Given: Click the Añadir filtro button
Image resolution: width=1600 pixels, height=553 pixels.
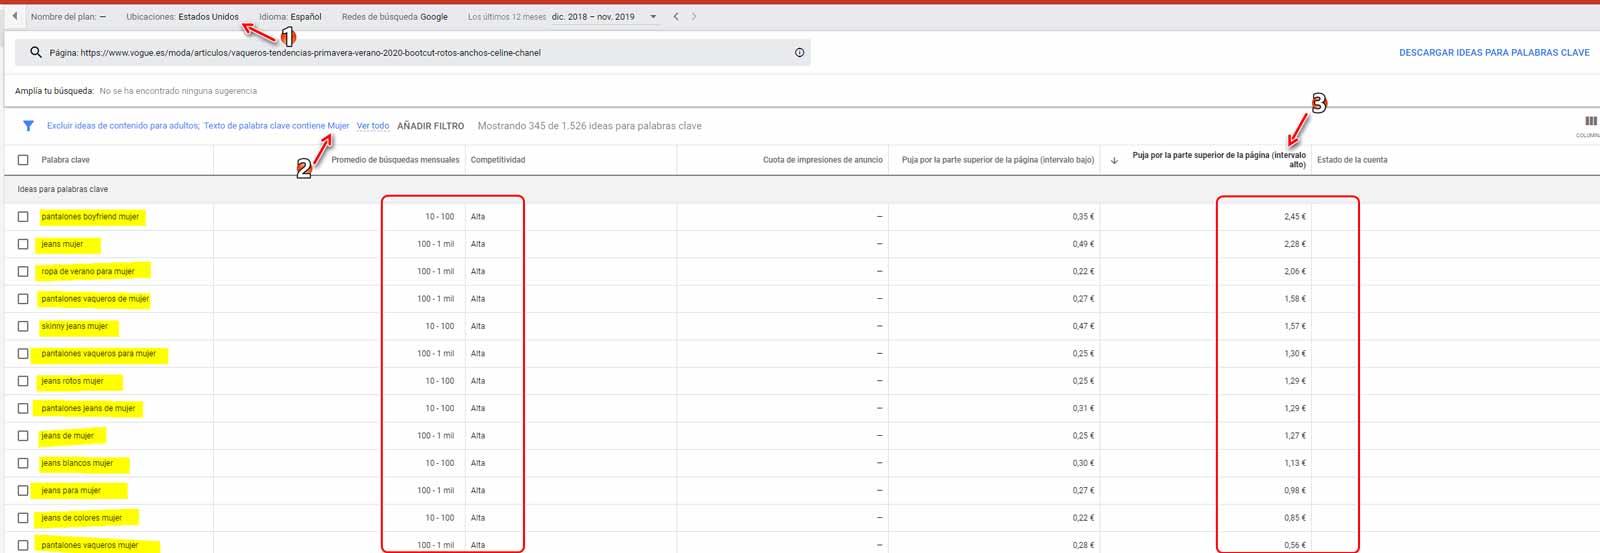Looking at the screenshot, I should coord(430,126).
